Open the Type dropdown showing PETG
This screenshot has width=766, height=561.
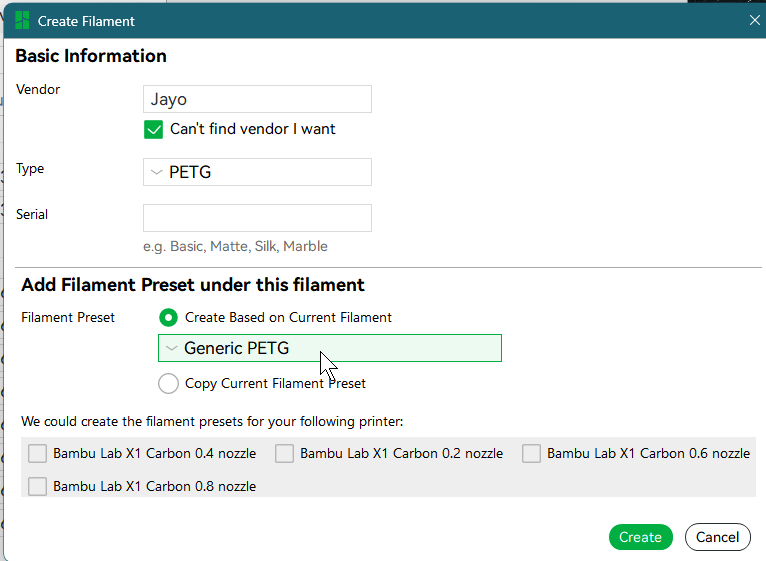[257, 172]
